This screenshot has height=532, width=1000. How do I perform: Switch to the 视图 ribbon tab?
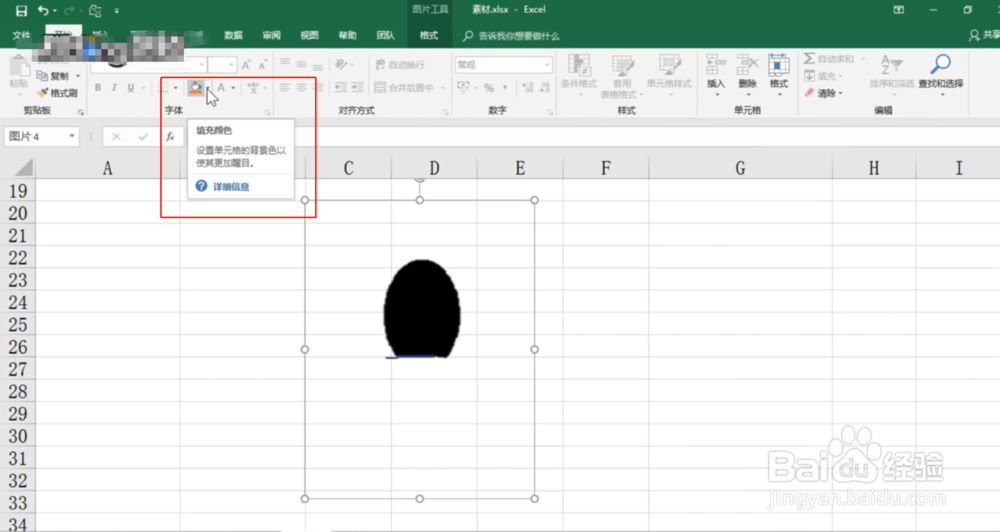[x=309, y=35]
